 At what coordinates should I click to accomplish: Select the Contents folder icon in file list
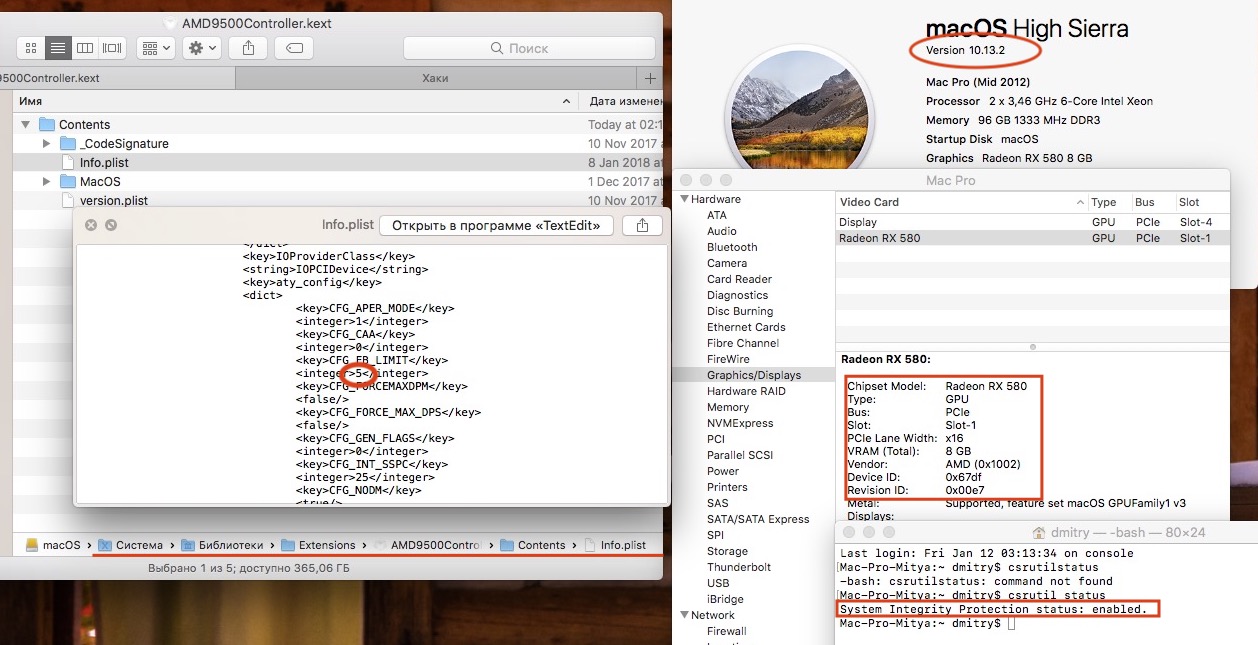pos(46,125)
